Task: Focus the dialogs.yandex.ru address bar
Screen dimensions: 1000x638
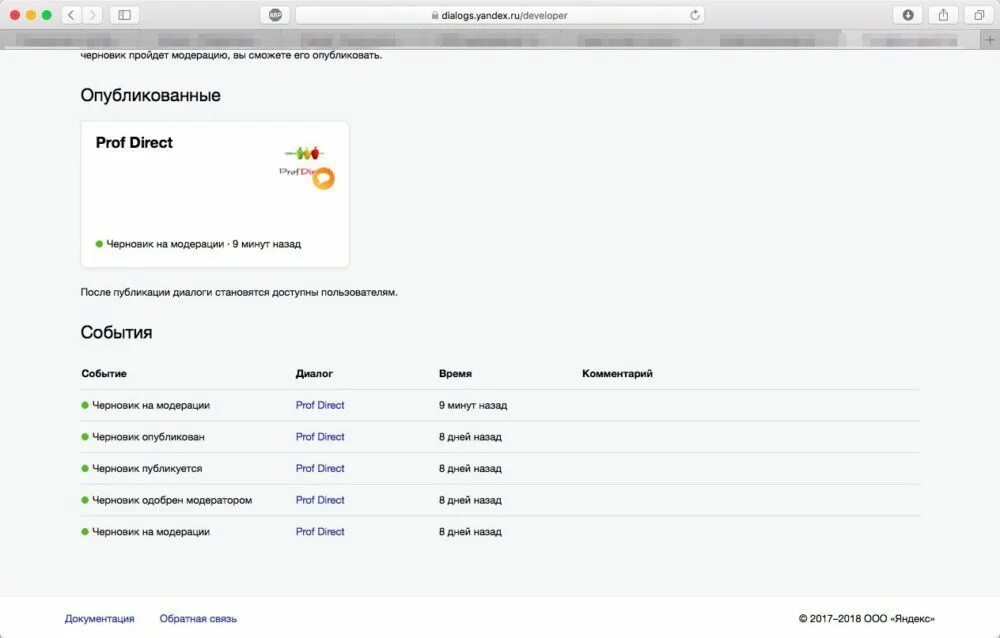Action: click(499, 15)
